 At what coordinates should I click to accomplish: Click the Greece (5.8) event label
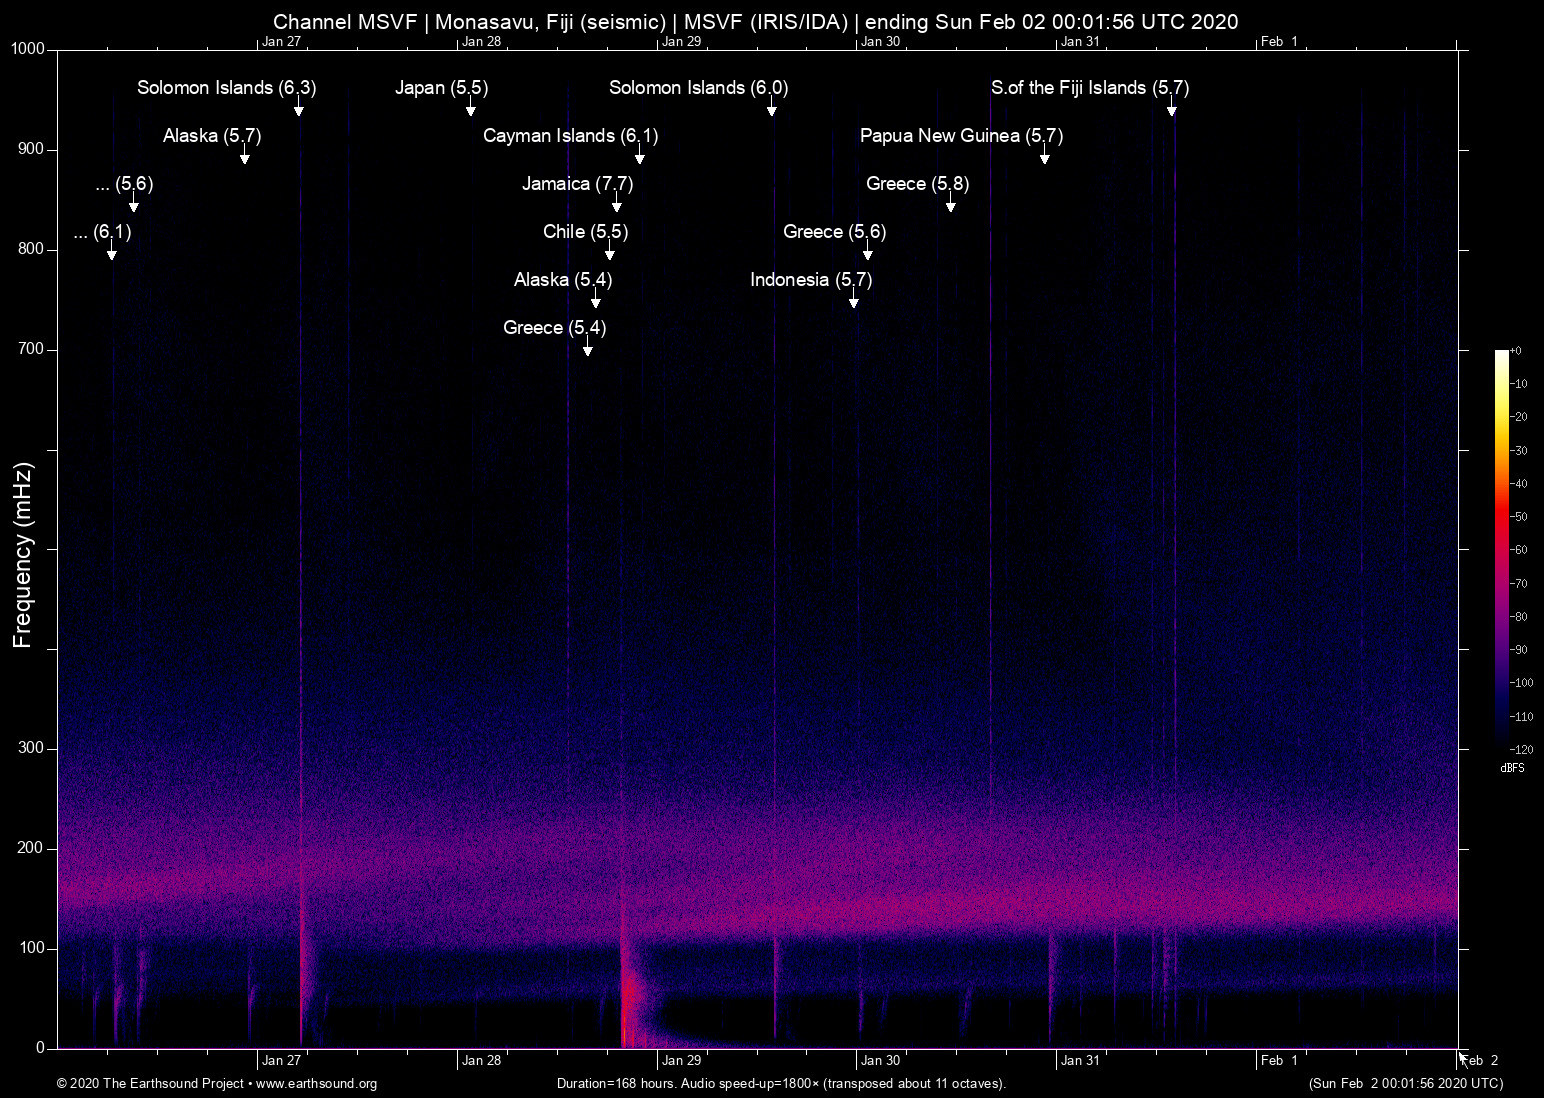[918, 184]
